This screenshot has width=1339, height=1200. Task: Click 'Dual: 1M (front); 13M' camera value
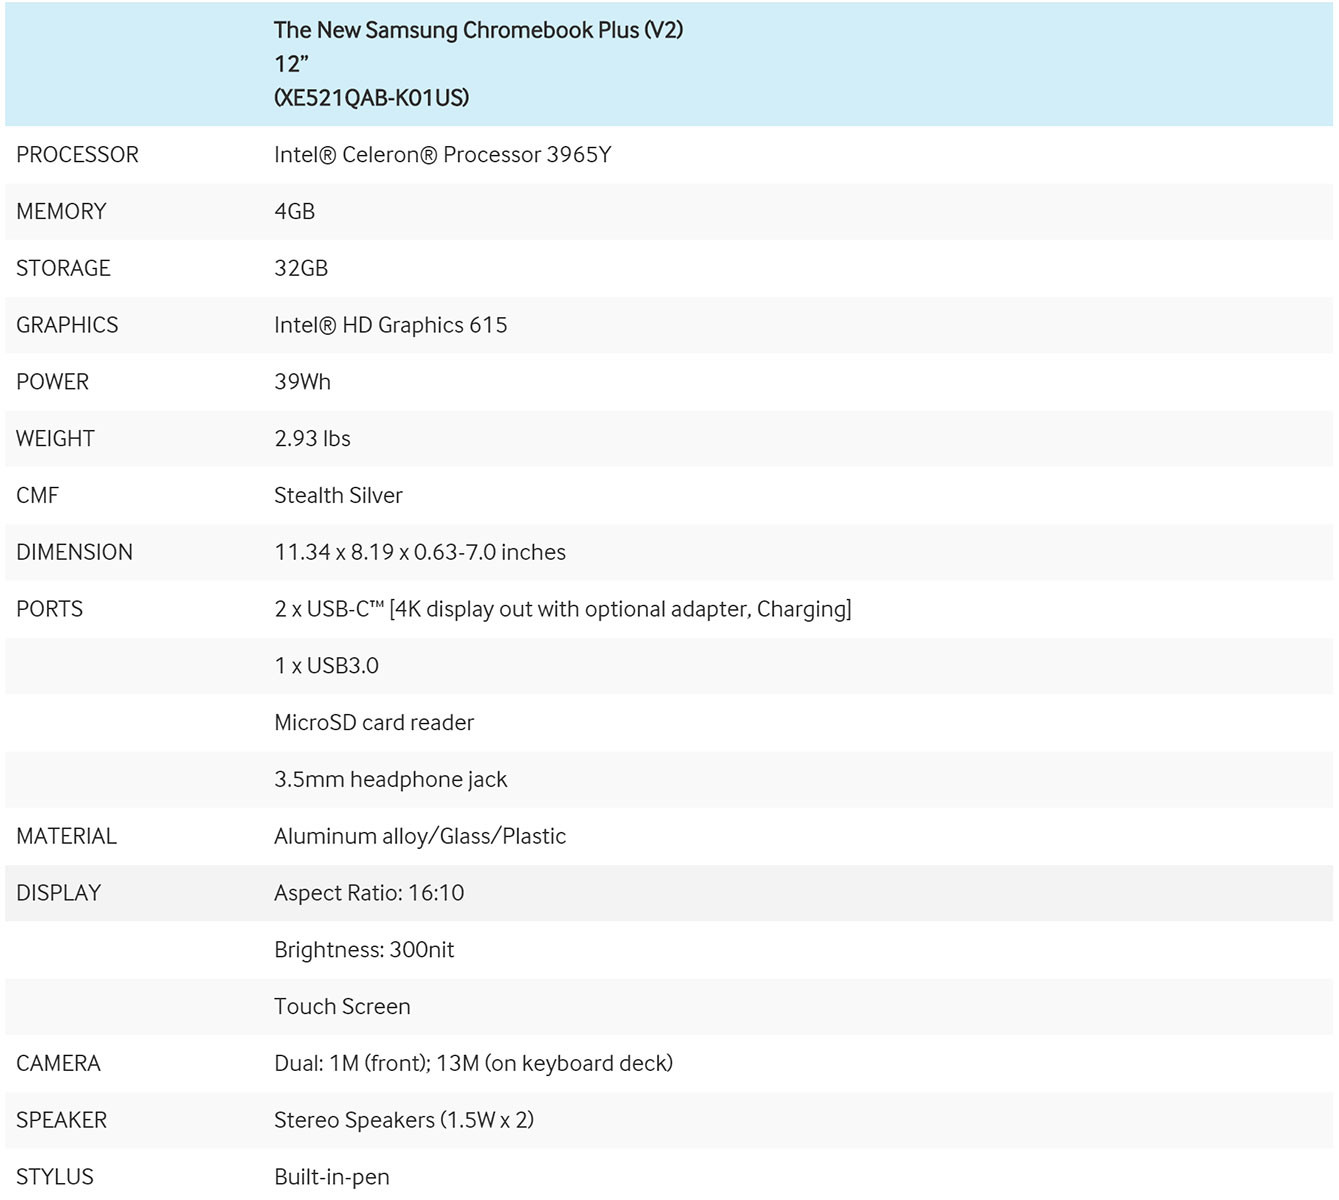(473, 1064)
